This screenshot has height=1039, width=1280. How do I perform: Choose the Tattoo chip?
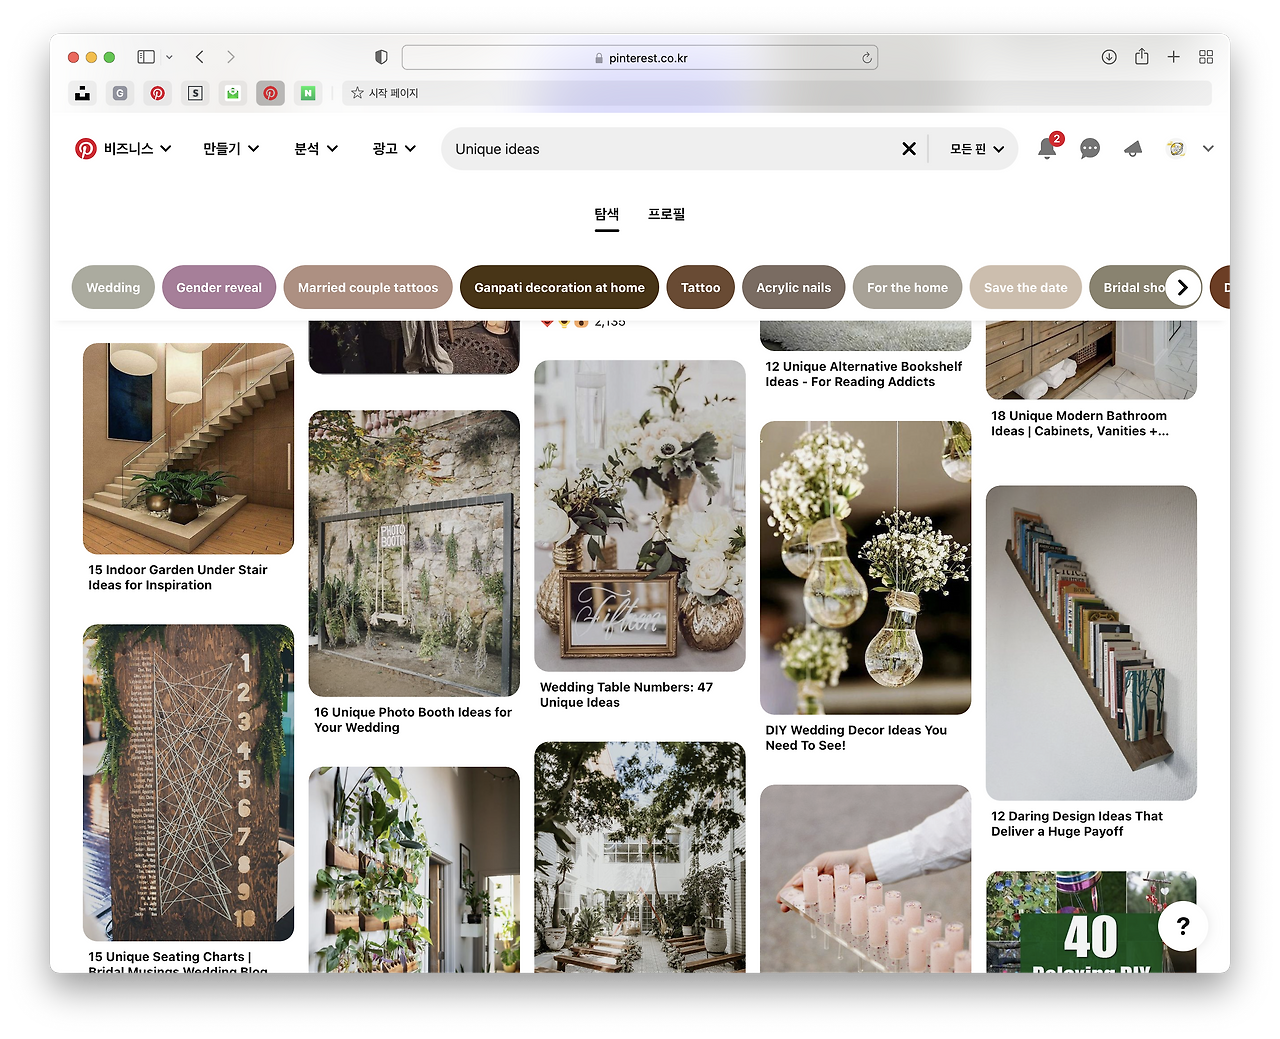[x=701, y=287]
